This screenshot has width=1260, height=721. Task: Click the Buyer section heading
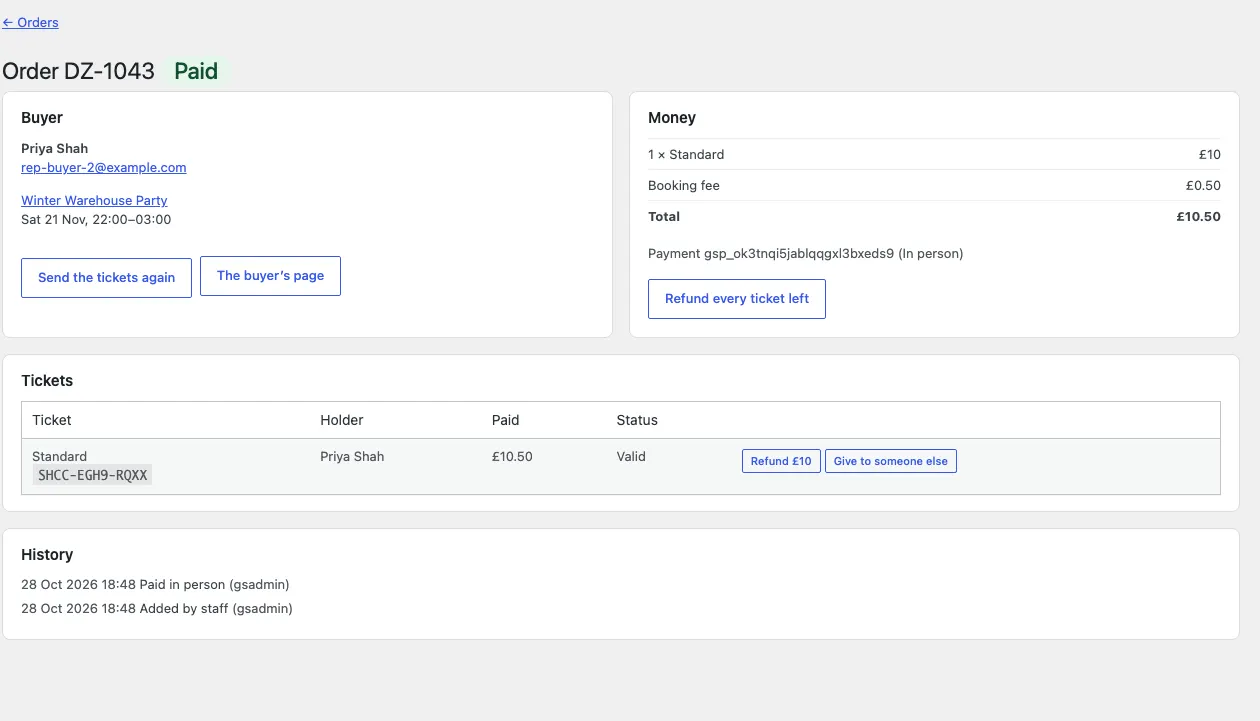(x=42, y=117)
